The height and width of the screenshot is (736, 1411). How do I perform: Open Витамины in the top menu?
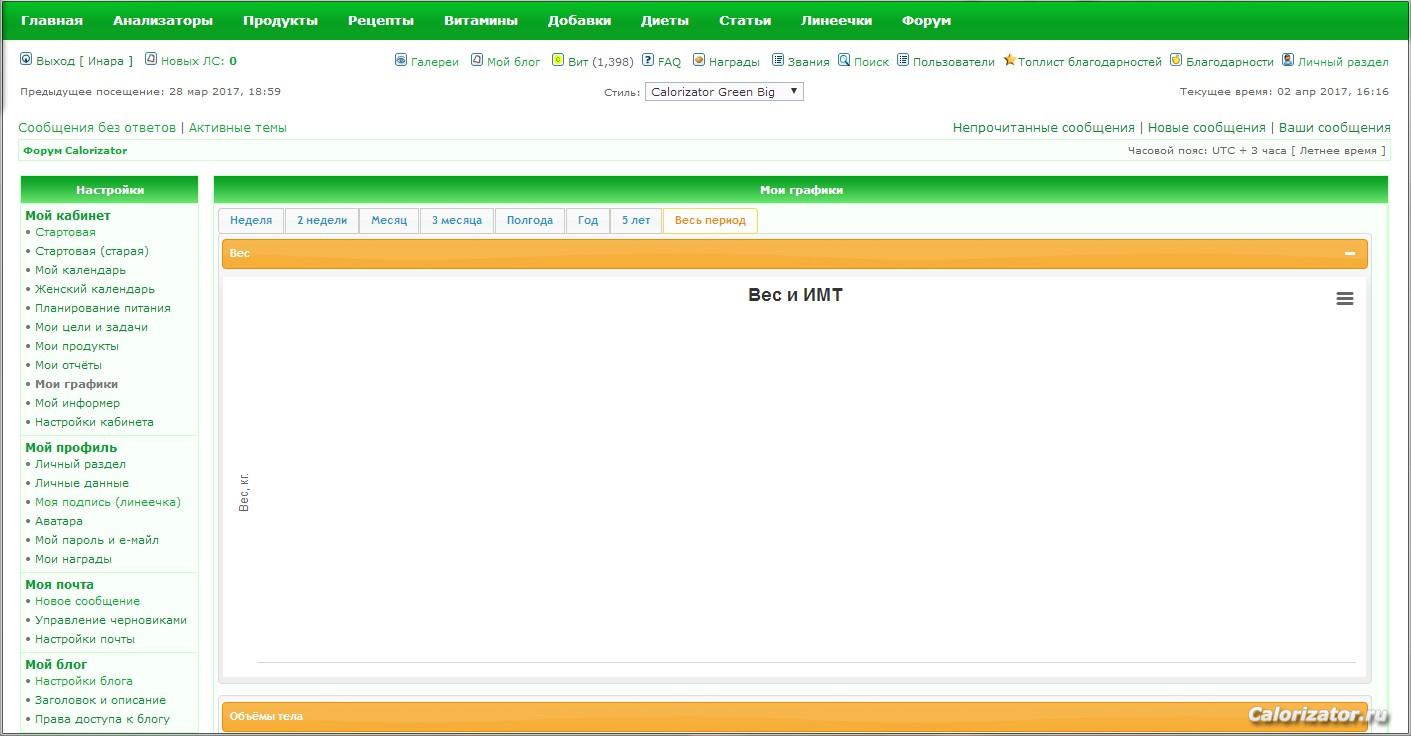click(481, 20)
